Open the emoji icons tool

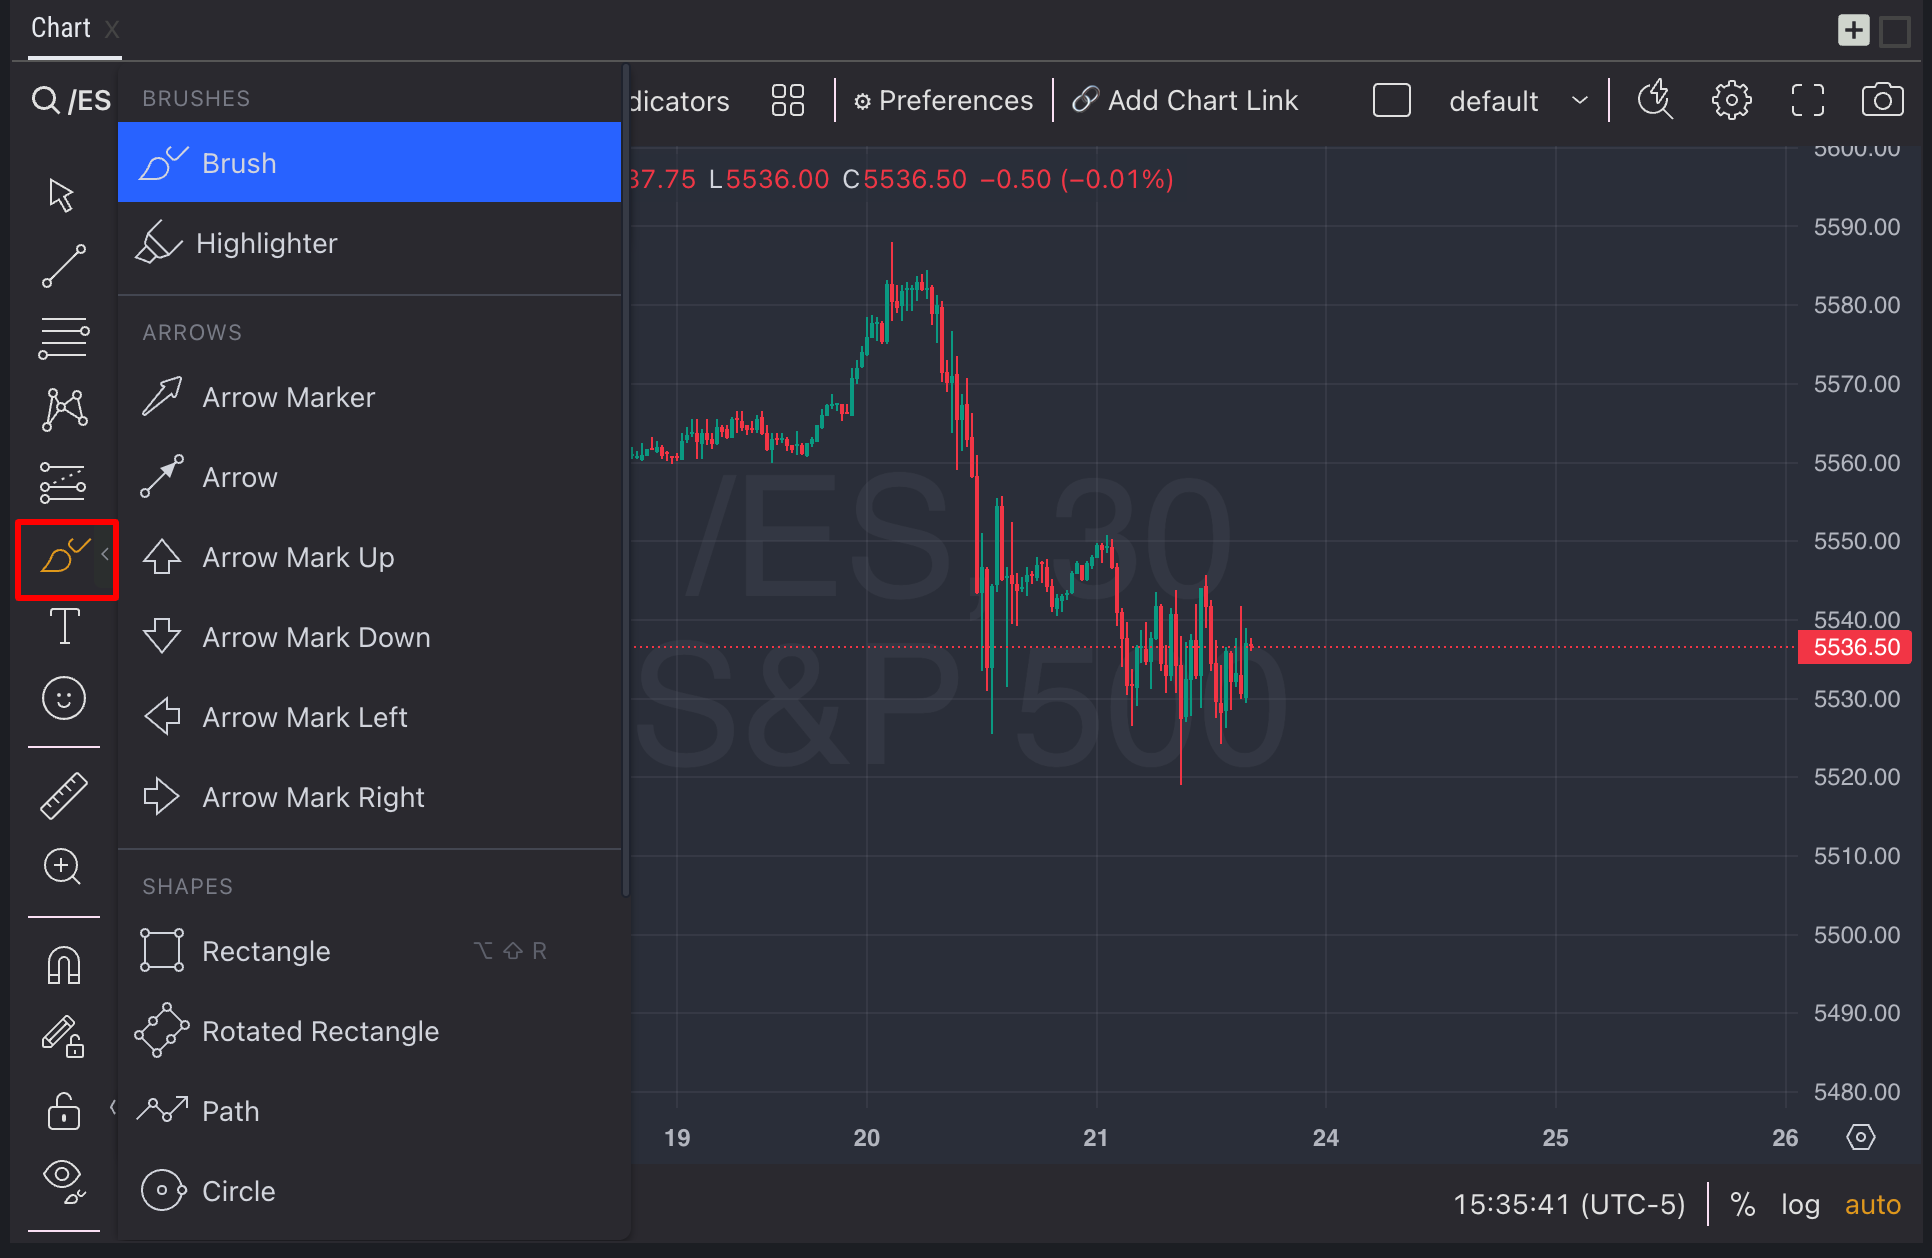tap(64, 698)
